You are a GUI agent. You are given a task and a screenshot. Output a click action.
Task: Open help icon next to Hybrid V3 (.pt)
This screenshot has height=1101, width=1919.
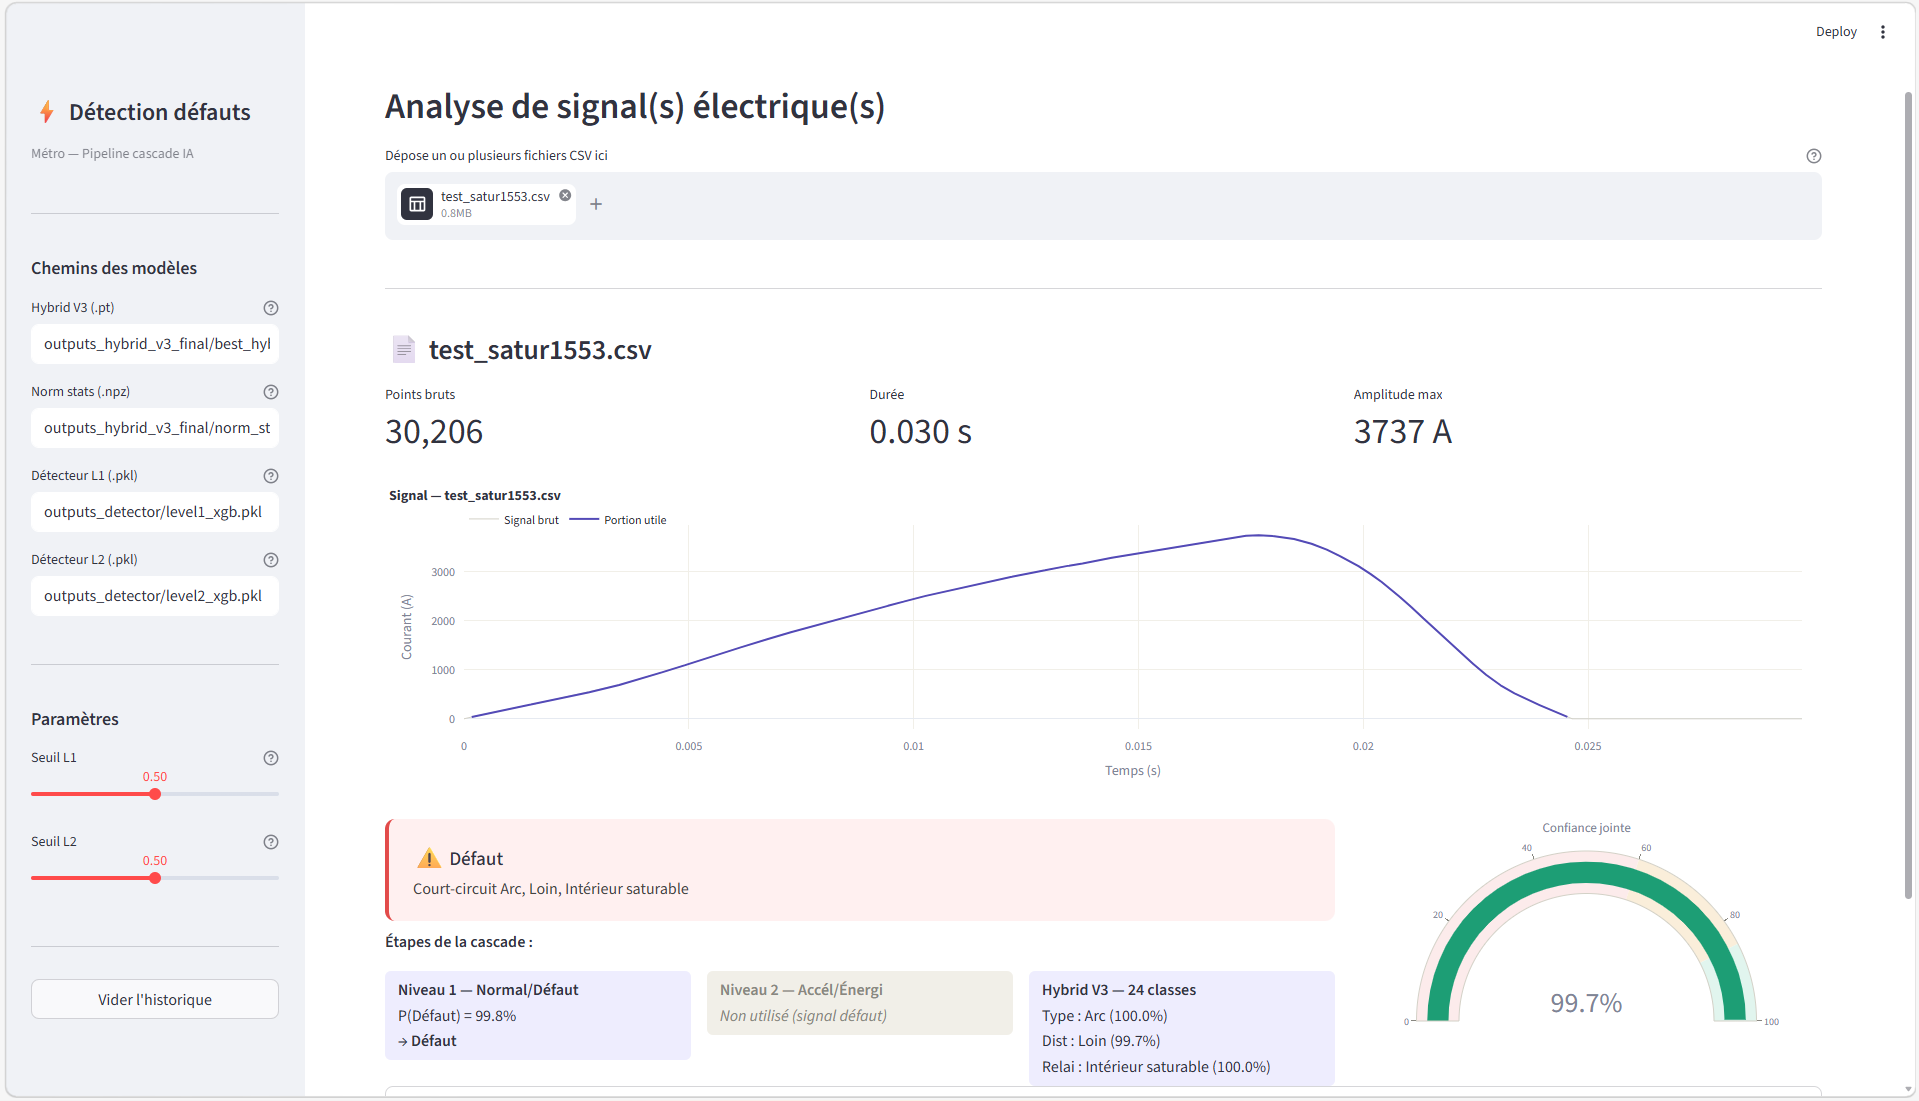[270, 308]
